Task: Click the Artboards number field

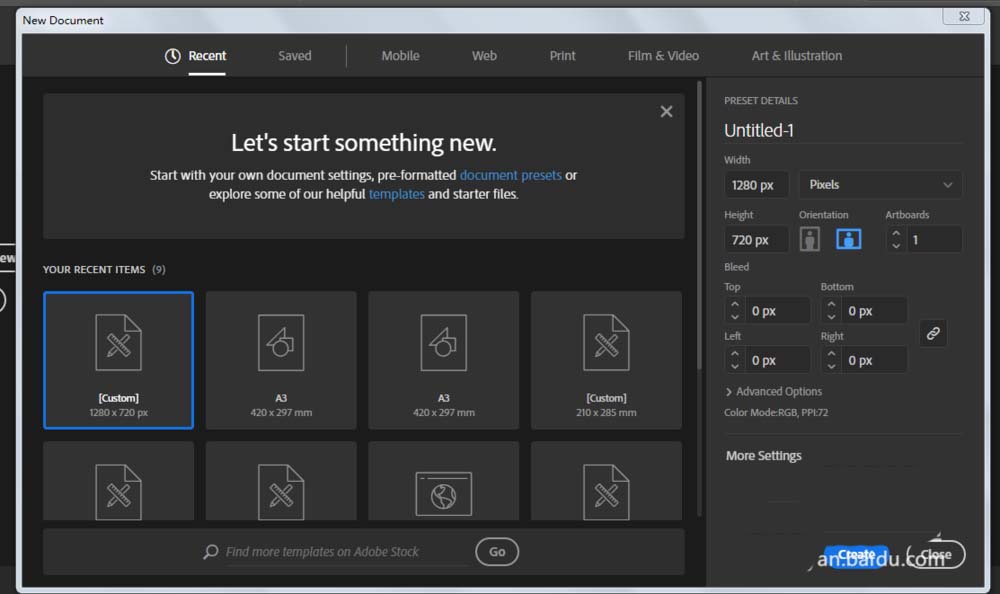Action: click(x=934, y=240)
